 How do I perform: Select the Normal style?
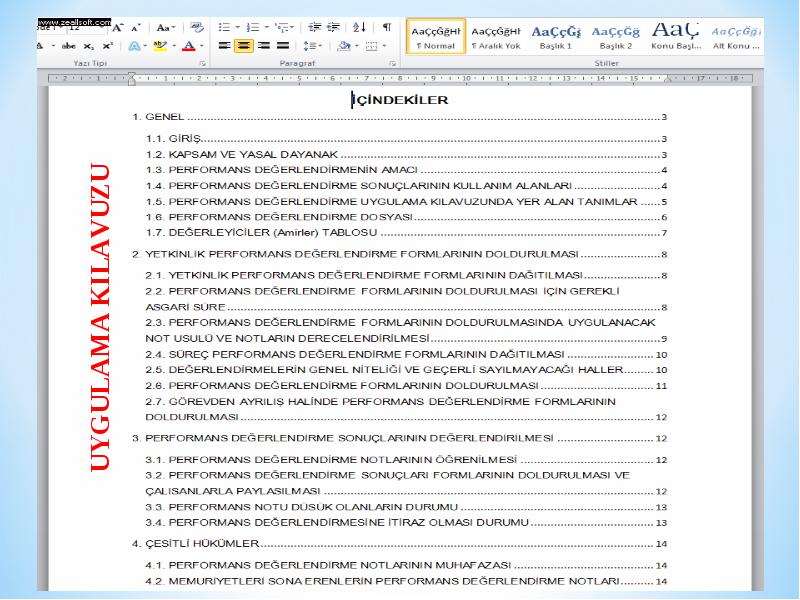tap(436, 36)
